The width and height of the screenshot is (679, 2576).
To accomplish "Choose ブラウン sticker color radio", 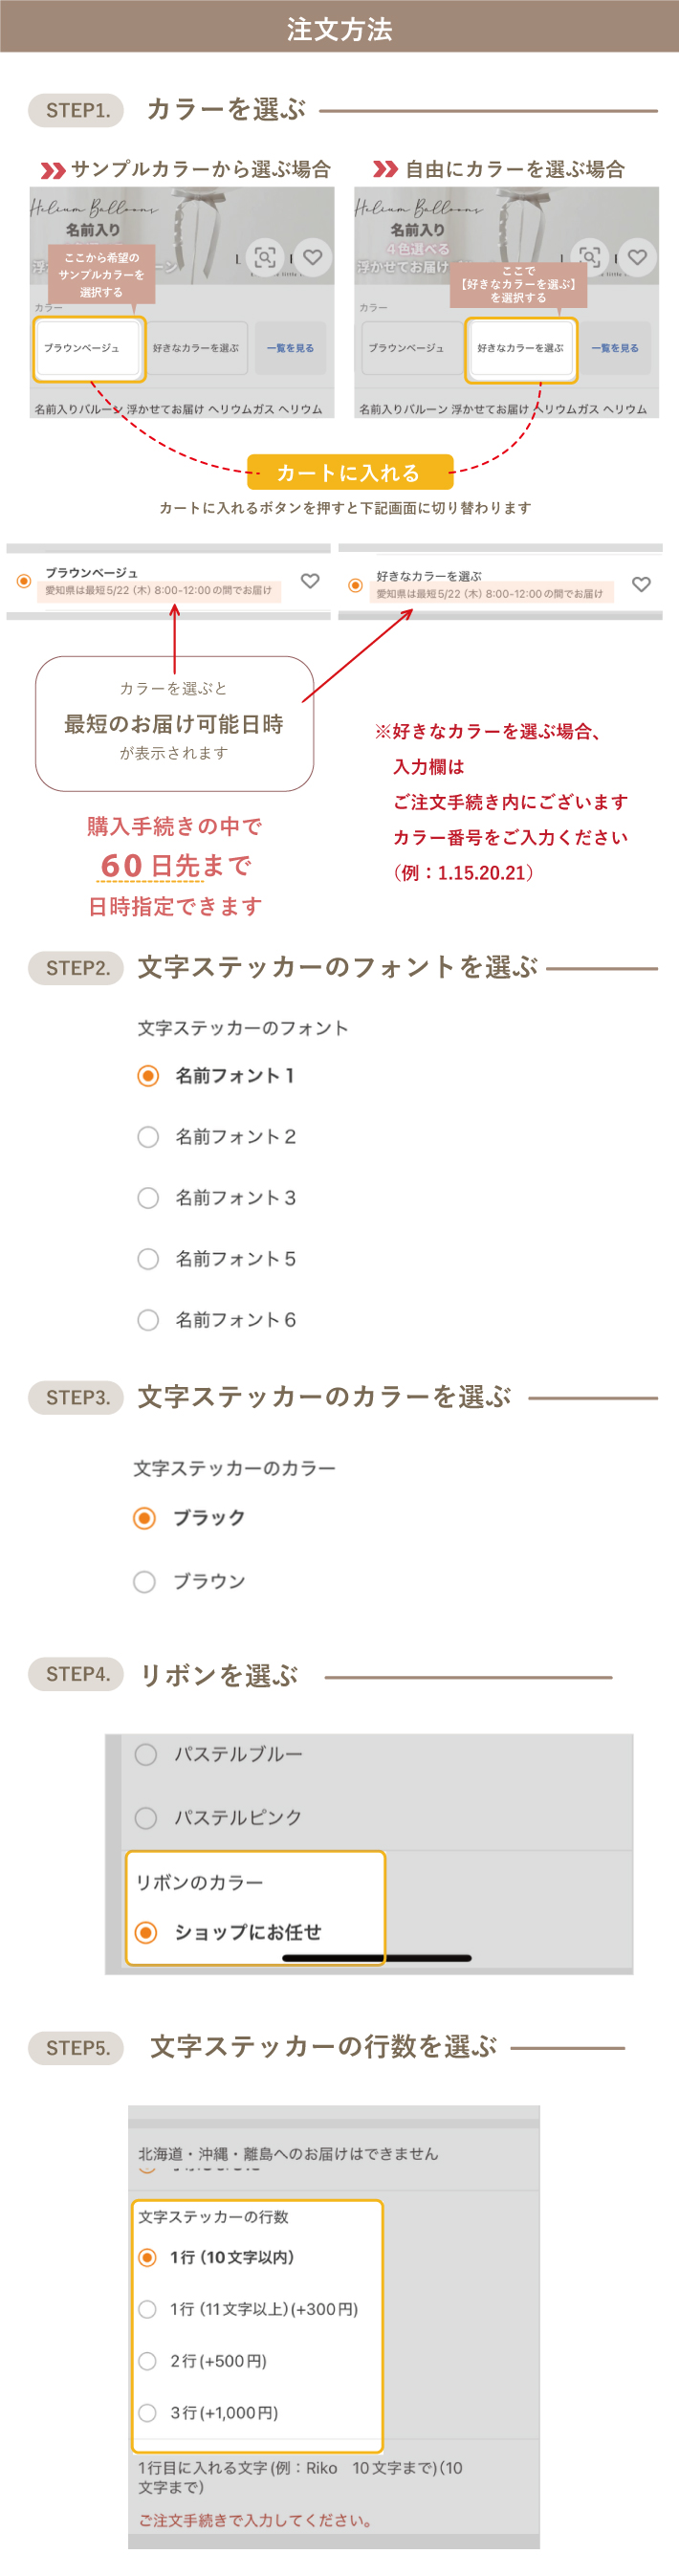I will click(x=144, y=1581).
